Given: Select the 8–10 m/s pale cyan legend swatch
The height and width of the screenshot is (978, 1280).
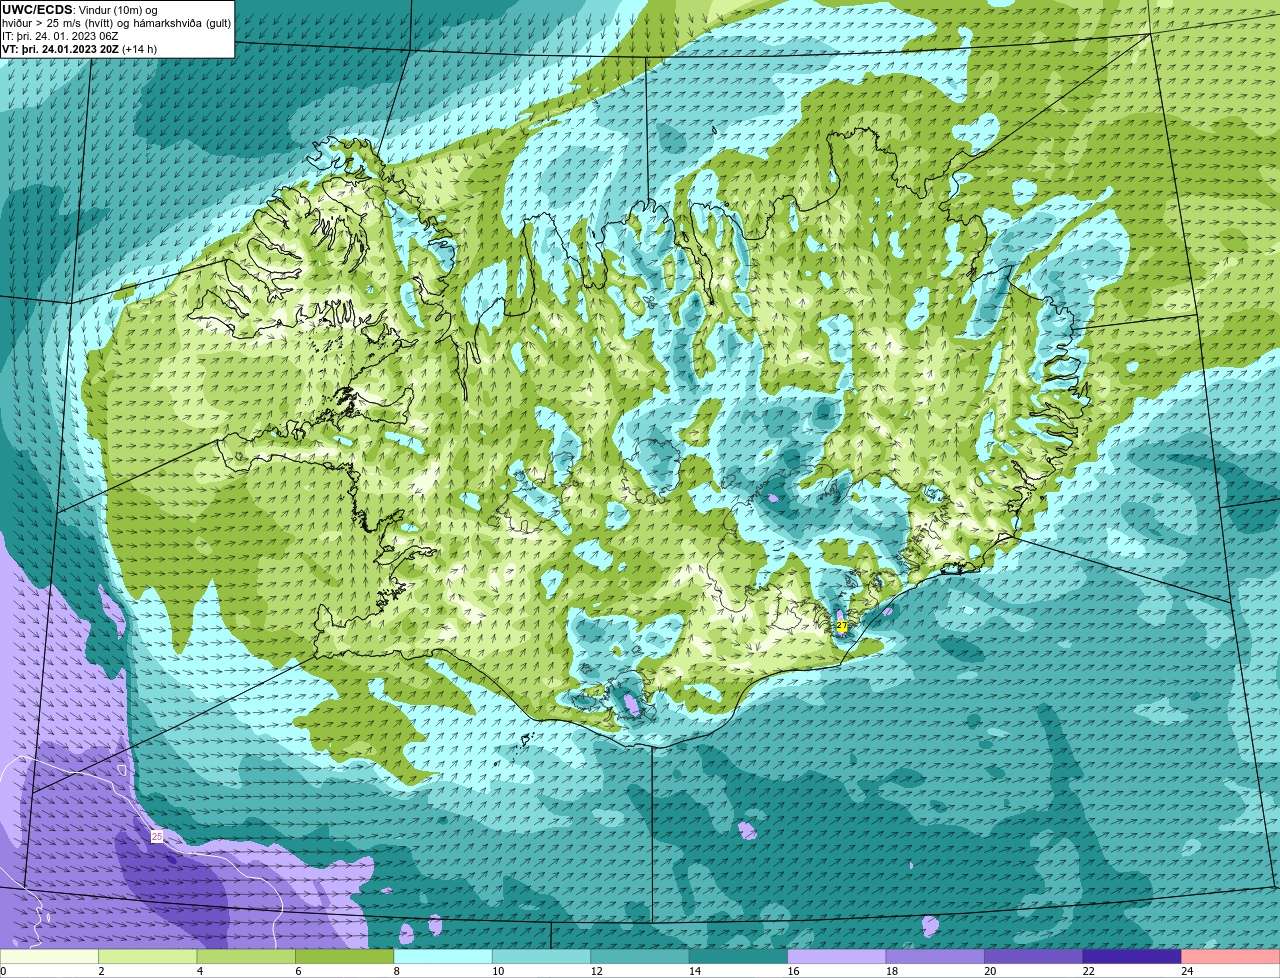Looking at the screenshot, I should 443,956.
